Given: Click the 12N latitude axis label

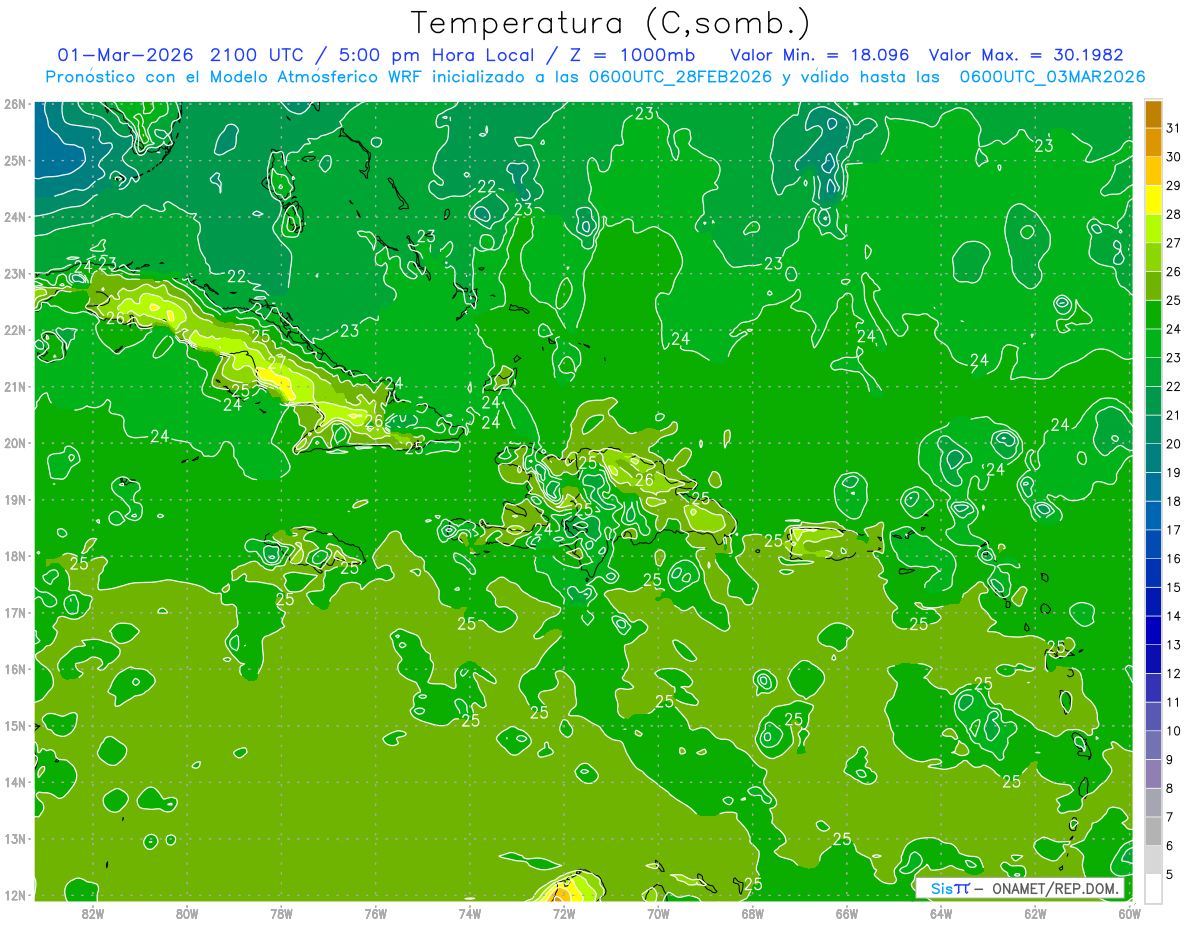Looking at the screenshot, I should [15, 895].
